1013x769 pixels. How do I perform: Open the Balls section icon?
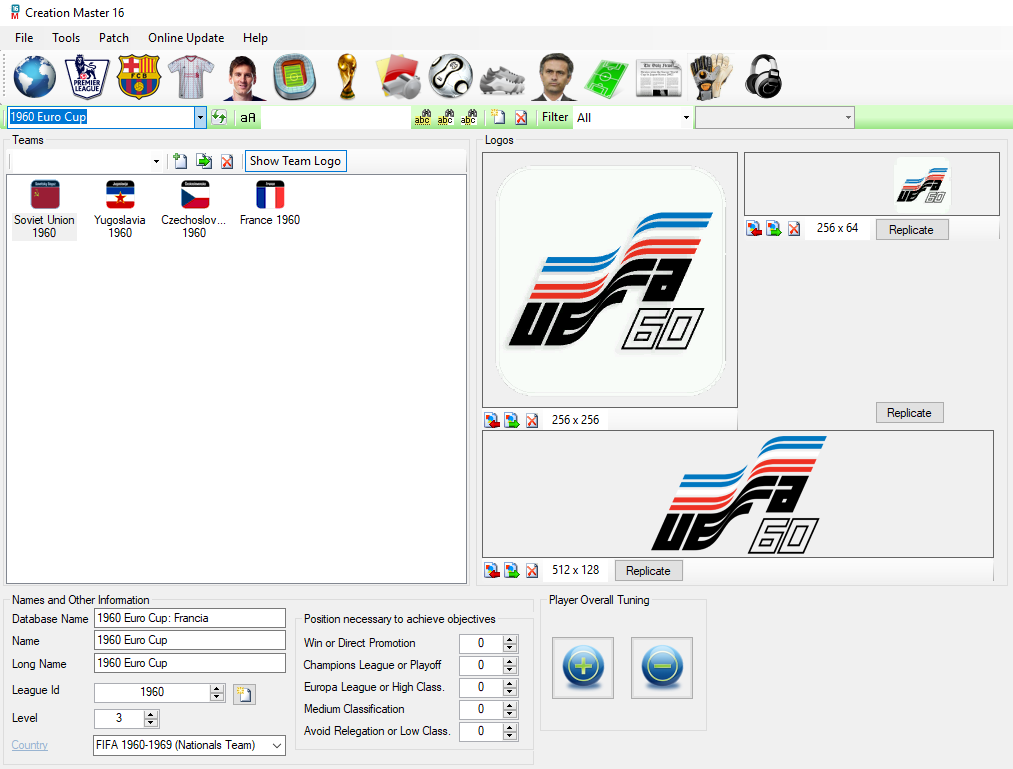(x=451, y=77)
